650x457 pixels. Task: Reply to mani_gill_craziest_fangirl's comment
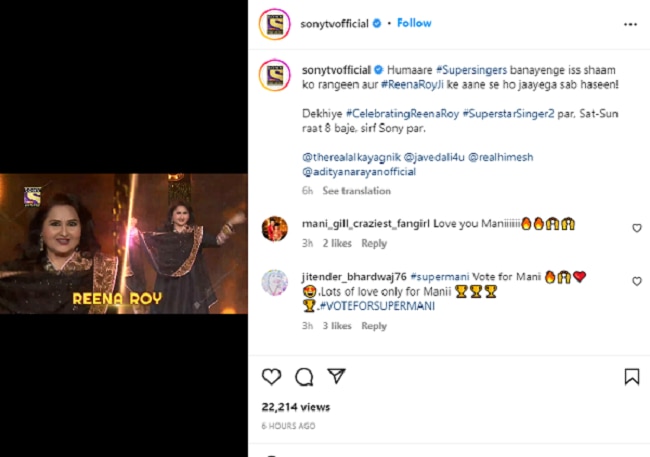tap(373, 244)
